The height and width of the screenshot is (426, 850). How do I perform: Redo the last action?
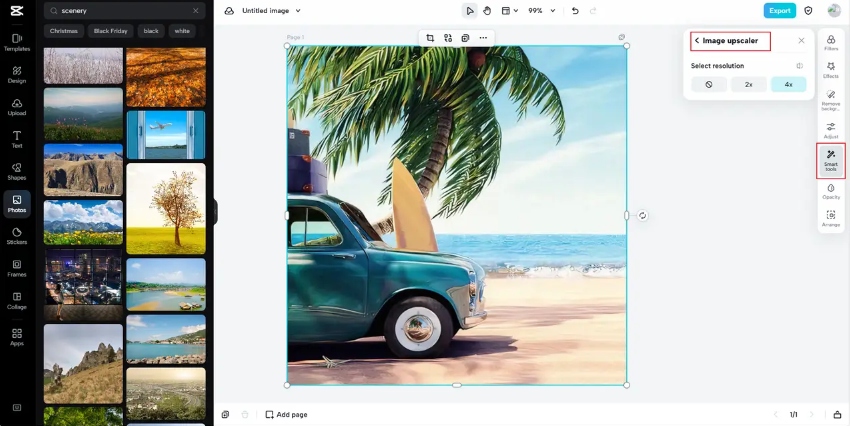pos(593,11)
